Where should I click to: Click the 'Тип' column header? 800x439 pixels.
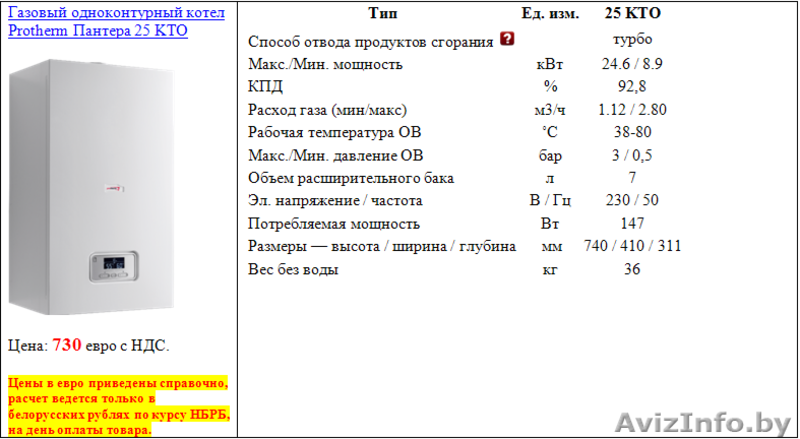(x=383, y=14)
